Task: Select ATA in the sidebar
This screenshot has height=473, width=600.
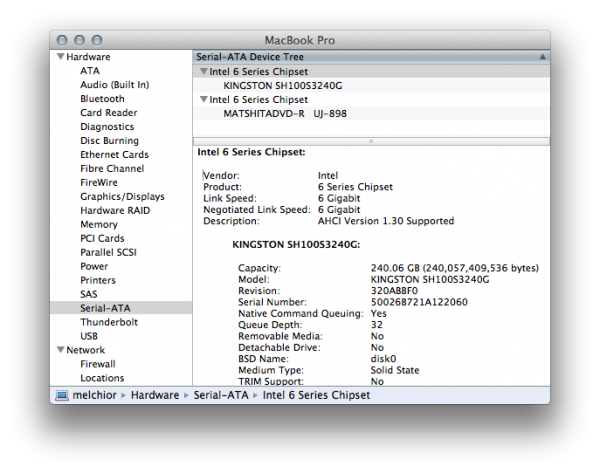Action: [90, 71]
